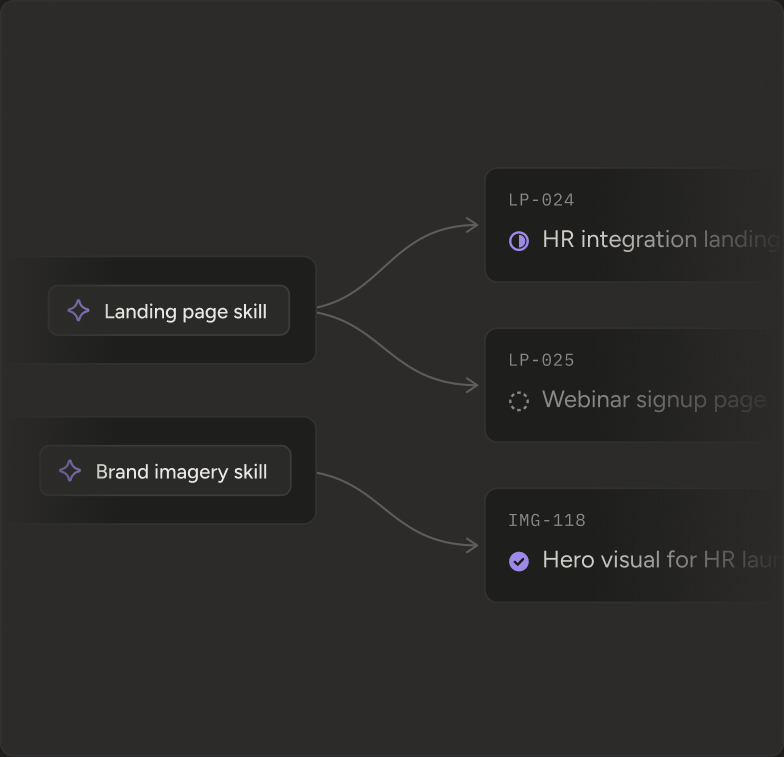Open the HR integration landing card
This screenshot has width=784, height=757.
pos(634,225)
